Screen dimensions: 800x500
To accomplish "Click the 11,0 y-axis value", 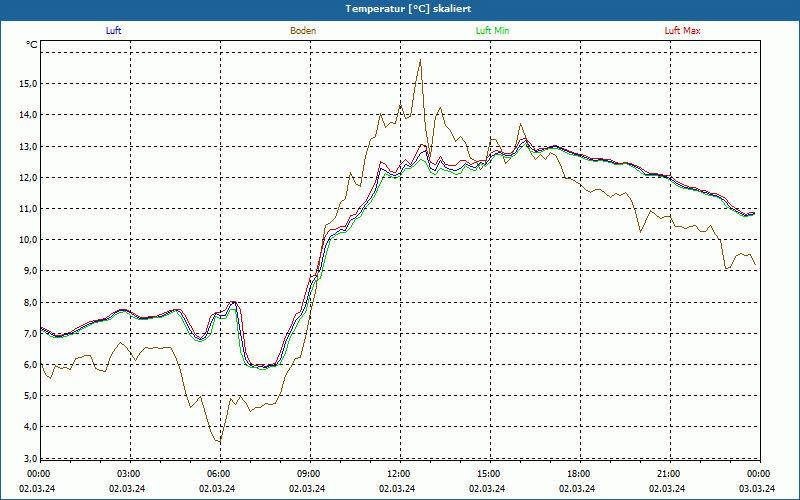I will 28,209.
